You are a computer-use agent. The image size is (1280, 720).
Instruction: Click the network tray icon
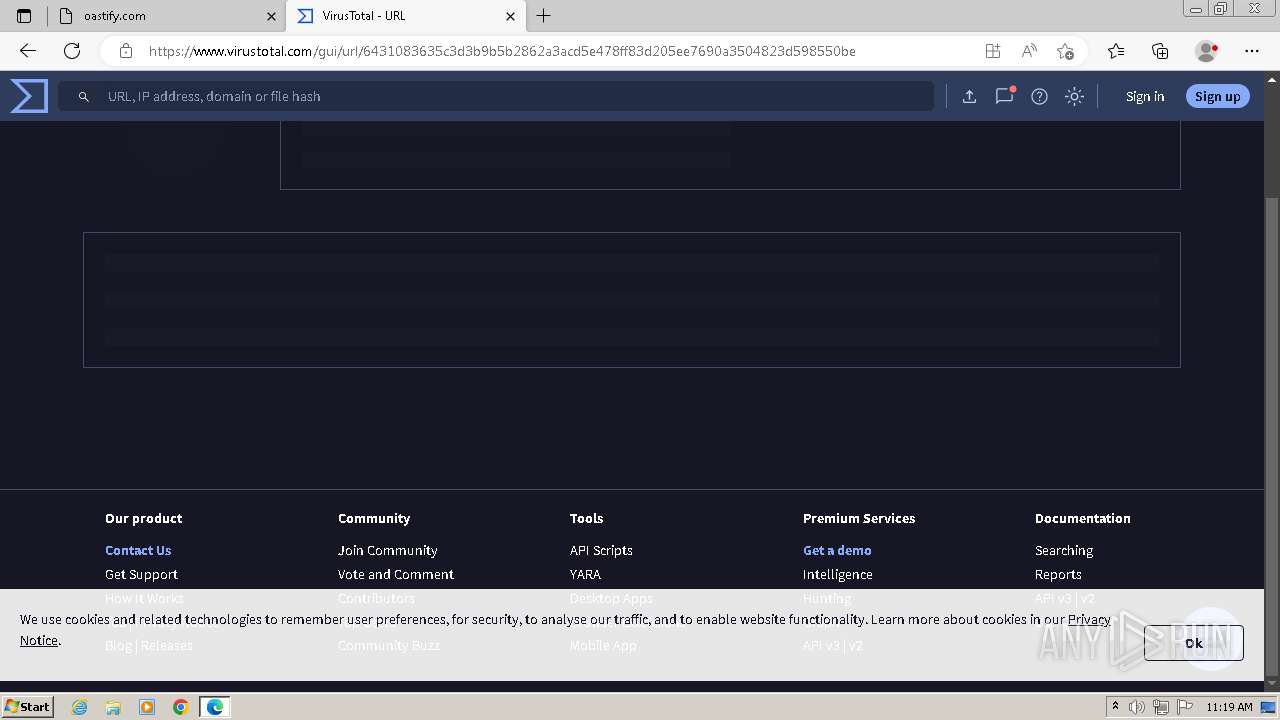tap(1160, 707)
